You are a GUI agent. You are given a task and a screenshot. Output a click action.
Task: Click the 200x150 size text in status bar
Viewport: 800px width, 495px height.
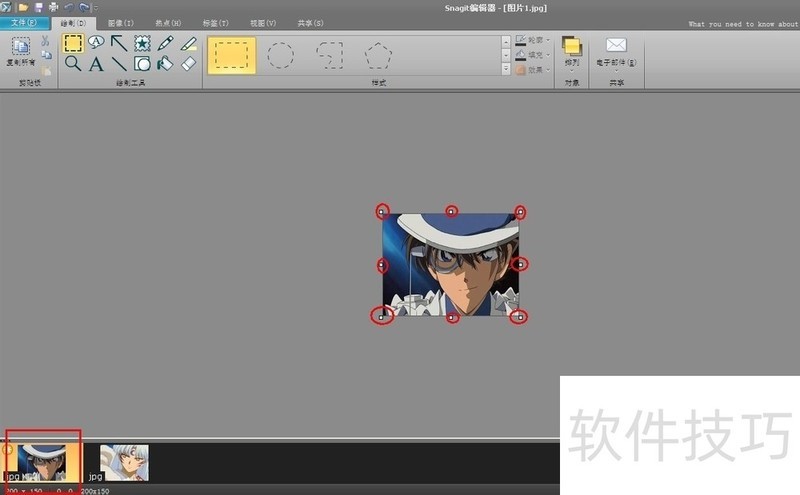(95, 491)
